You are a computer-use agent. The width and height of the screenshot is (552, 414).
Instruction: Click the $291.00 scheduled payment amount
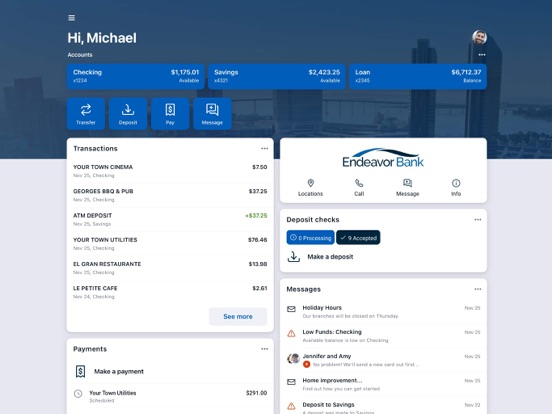tap(256, 393)
